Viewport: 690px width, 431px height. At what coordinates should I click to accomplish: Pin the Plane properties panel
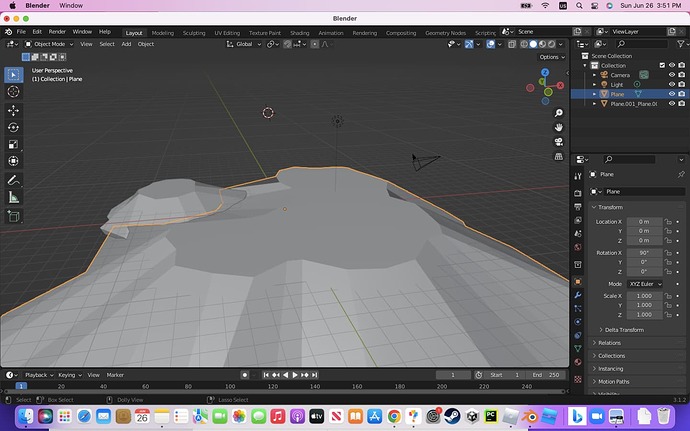681,174
